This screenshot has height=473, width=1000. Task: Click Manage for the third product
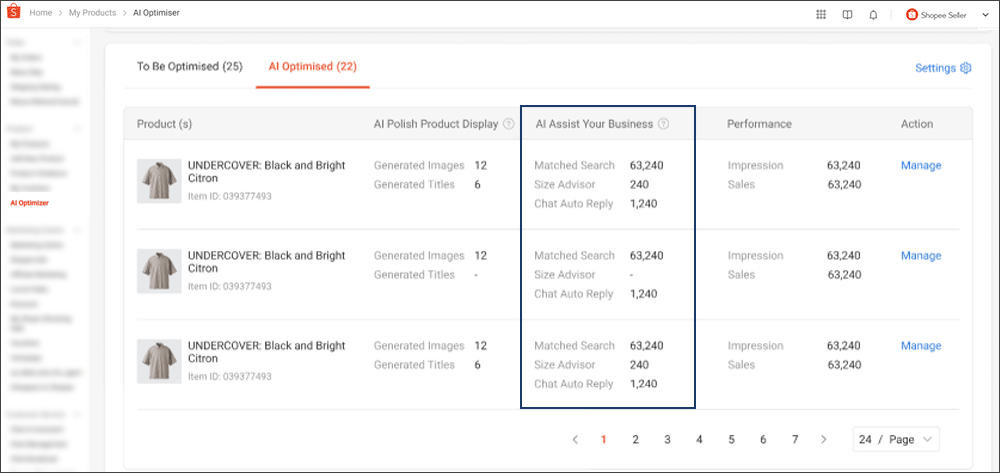point(920,346)
